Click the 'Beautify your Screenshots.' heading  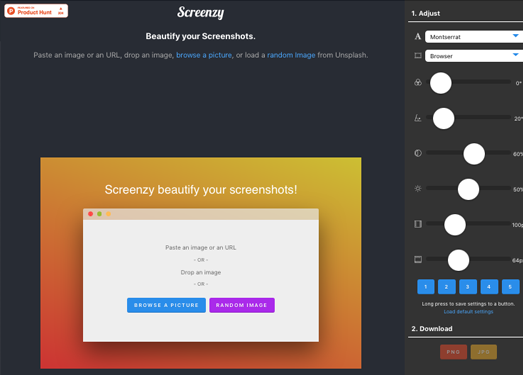click(200, 36)
